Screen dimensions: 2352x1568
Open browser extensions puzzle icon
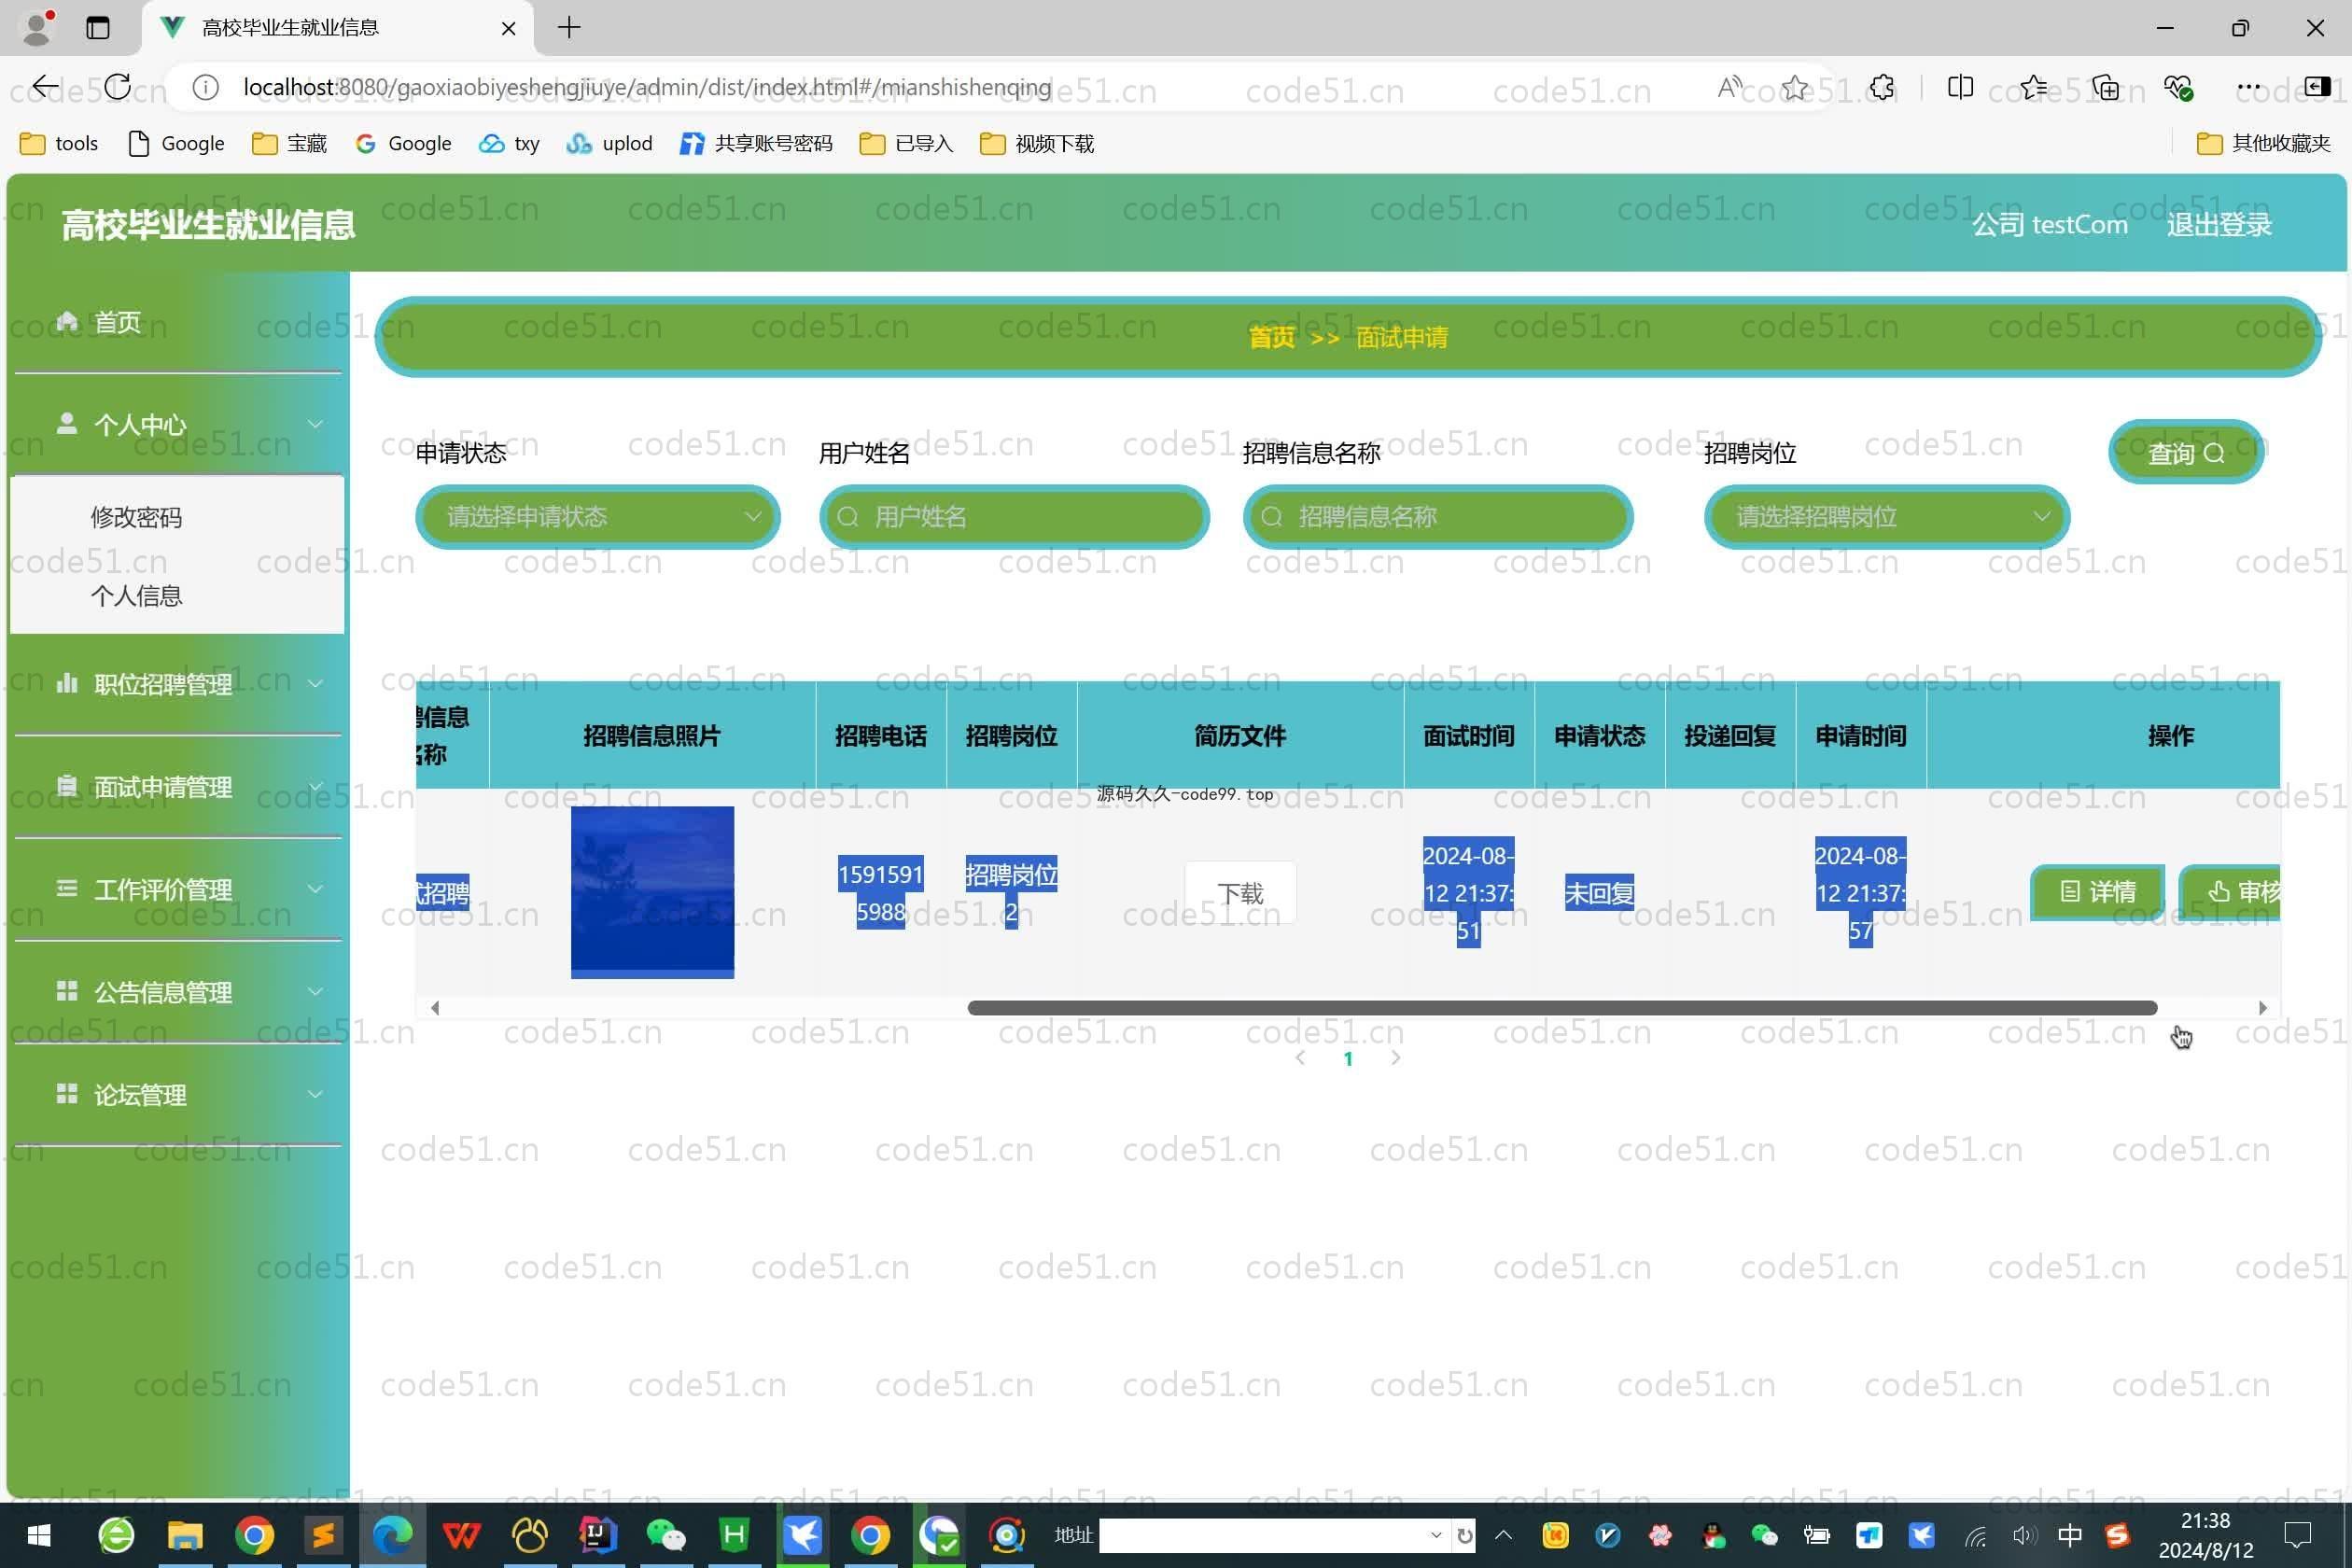pyautogui.click(x=1882, y=88)
